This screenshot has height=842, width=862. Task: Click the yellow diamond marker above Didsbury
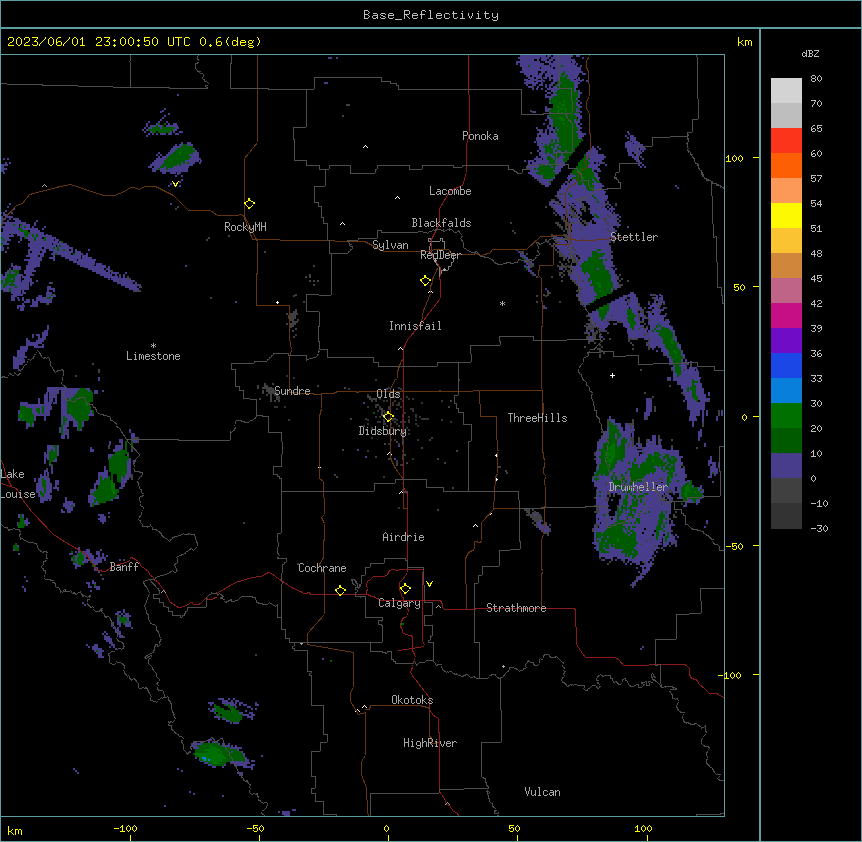388,417
